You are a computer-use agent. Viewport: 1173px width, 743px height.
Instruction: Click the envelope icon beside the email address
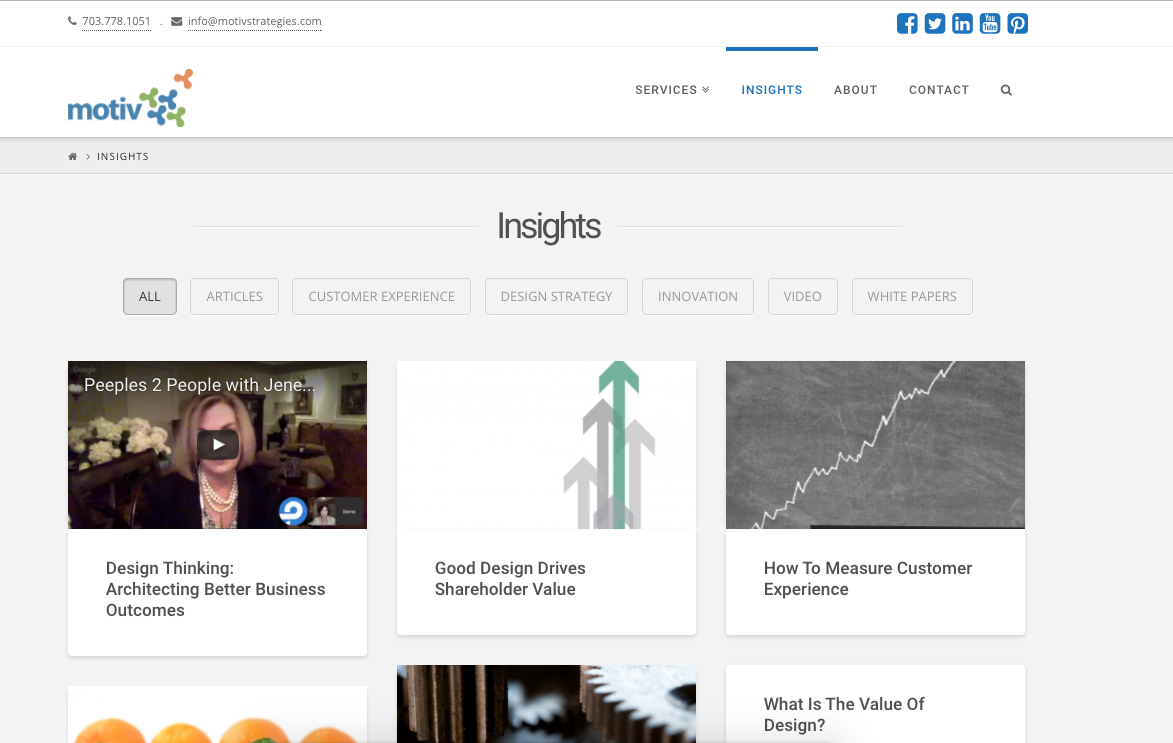click(x=177, y=21)
